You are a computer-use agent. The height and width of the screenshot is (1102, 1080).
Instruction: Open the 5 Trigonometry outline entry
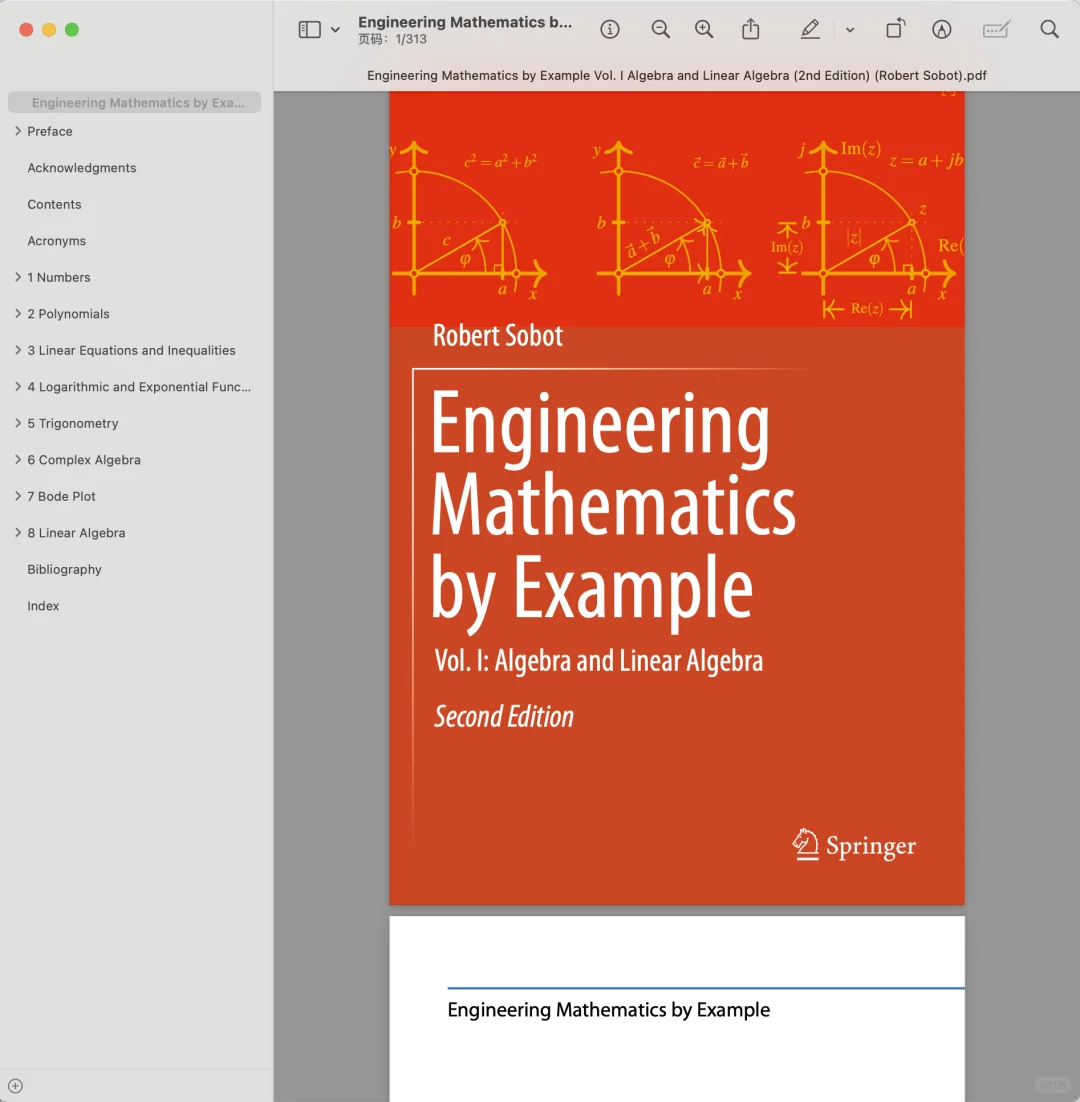(72, 424)
